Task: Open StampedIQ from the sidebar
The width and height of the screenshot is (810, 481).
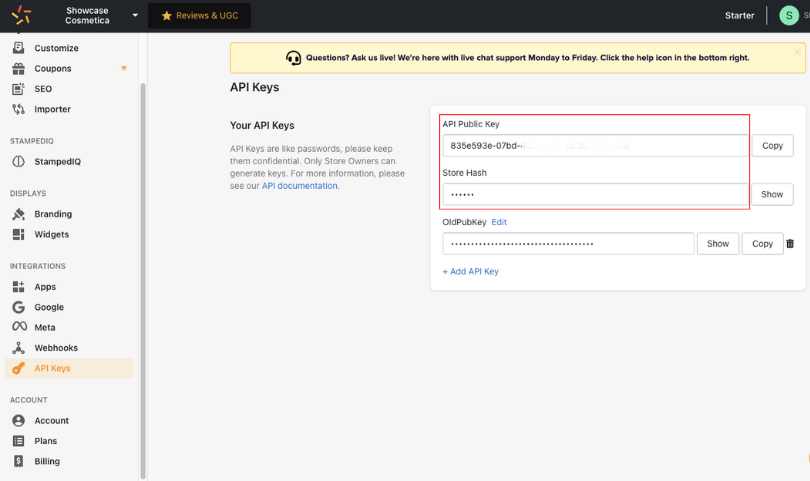Action: tap(57, 161)
